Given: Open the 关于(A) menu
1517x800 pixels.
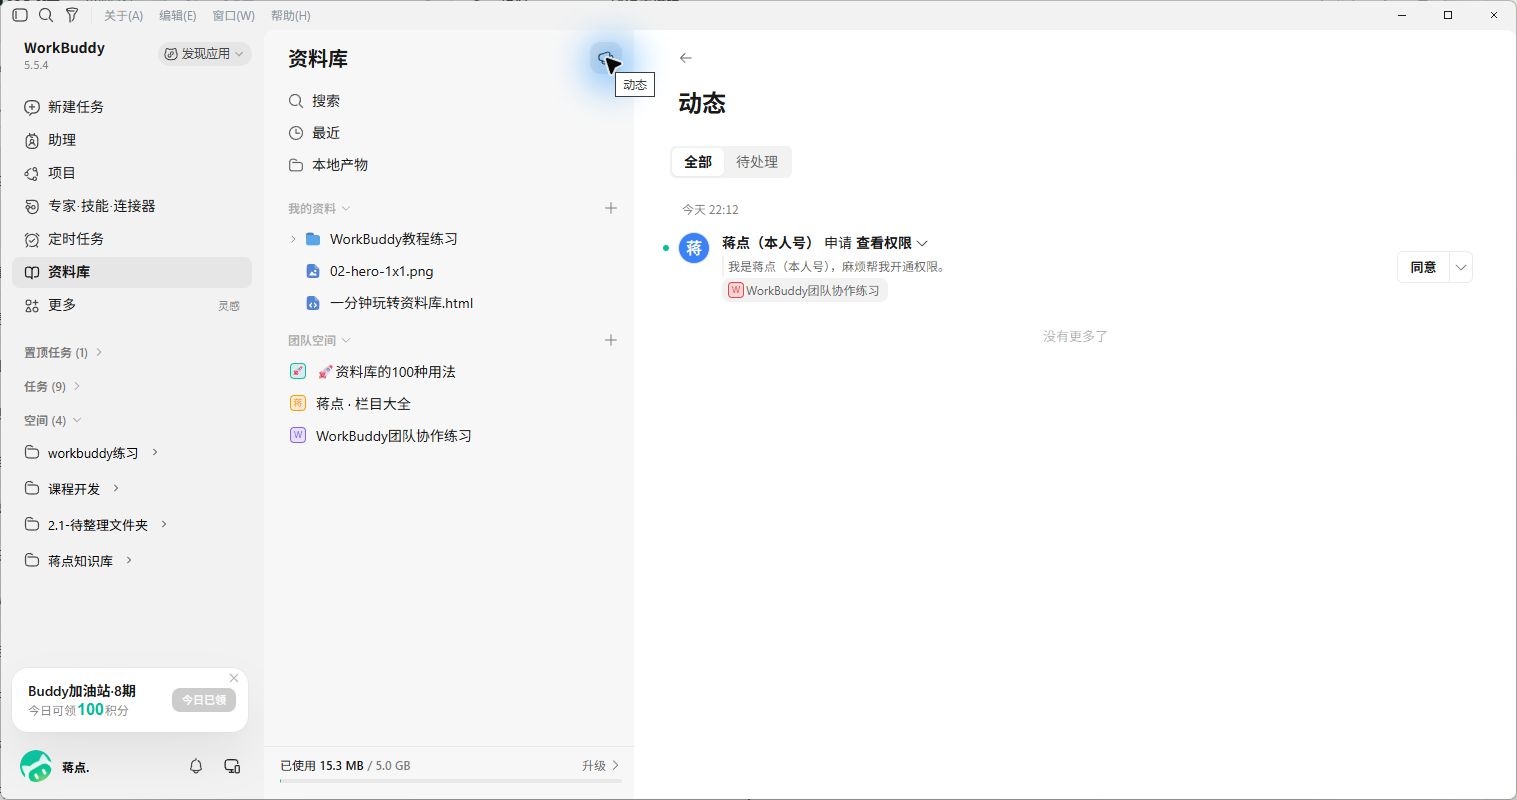Looking at the screenshot, I should tap(124, 15).
